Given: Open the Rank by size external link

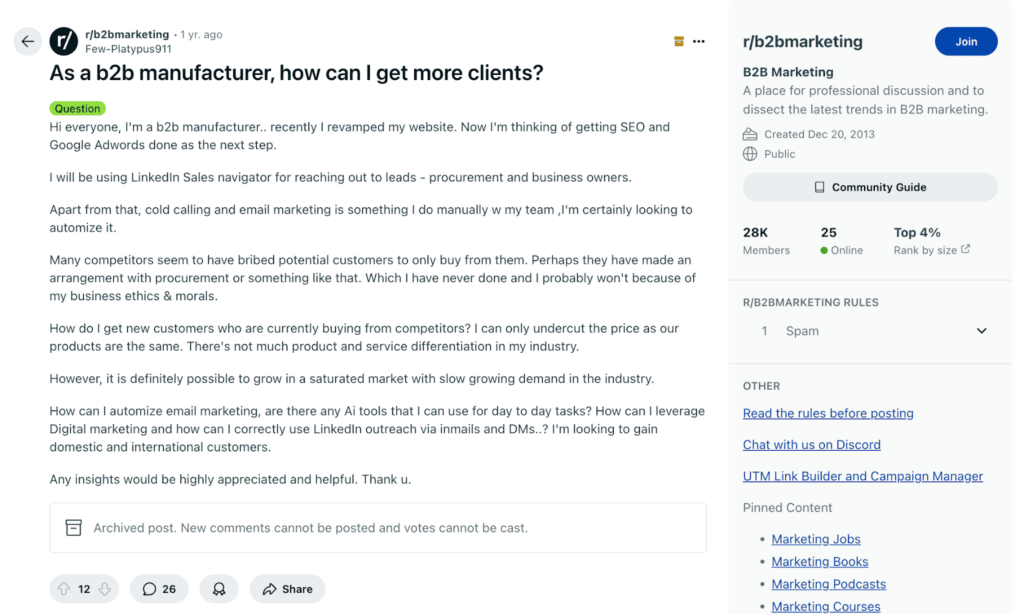Looking at the screenshot, I should pos(931,250).
